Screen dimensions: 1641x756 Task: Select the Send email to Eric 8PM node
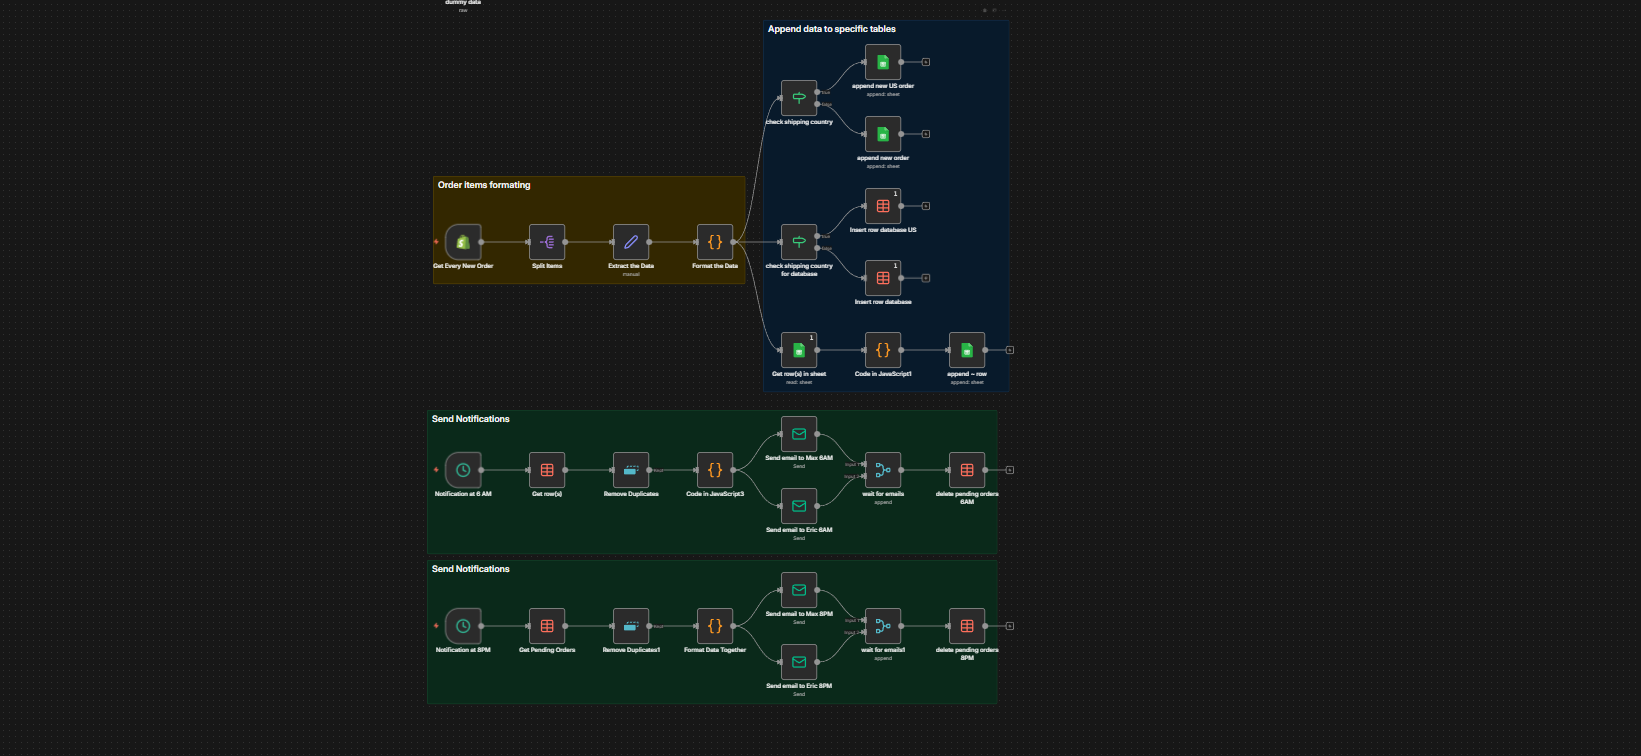click(x=799, y=662)
